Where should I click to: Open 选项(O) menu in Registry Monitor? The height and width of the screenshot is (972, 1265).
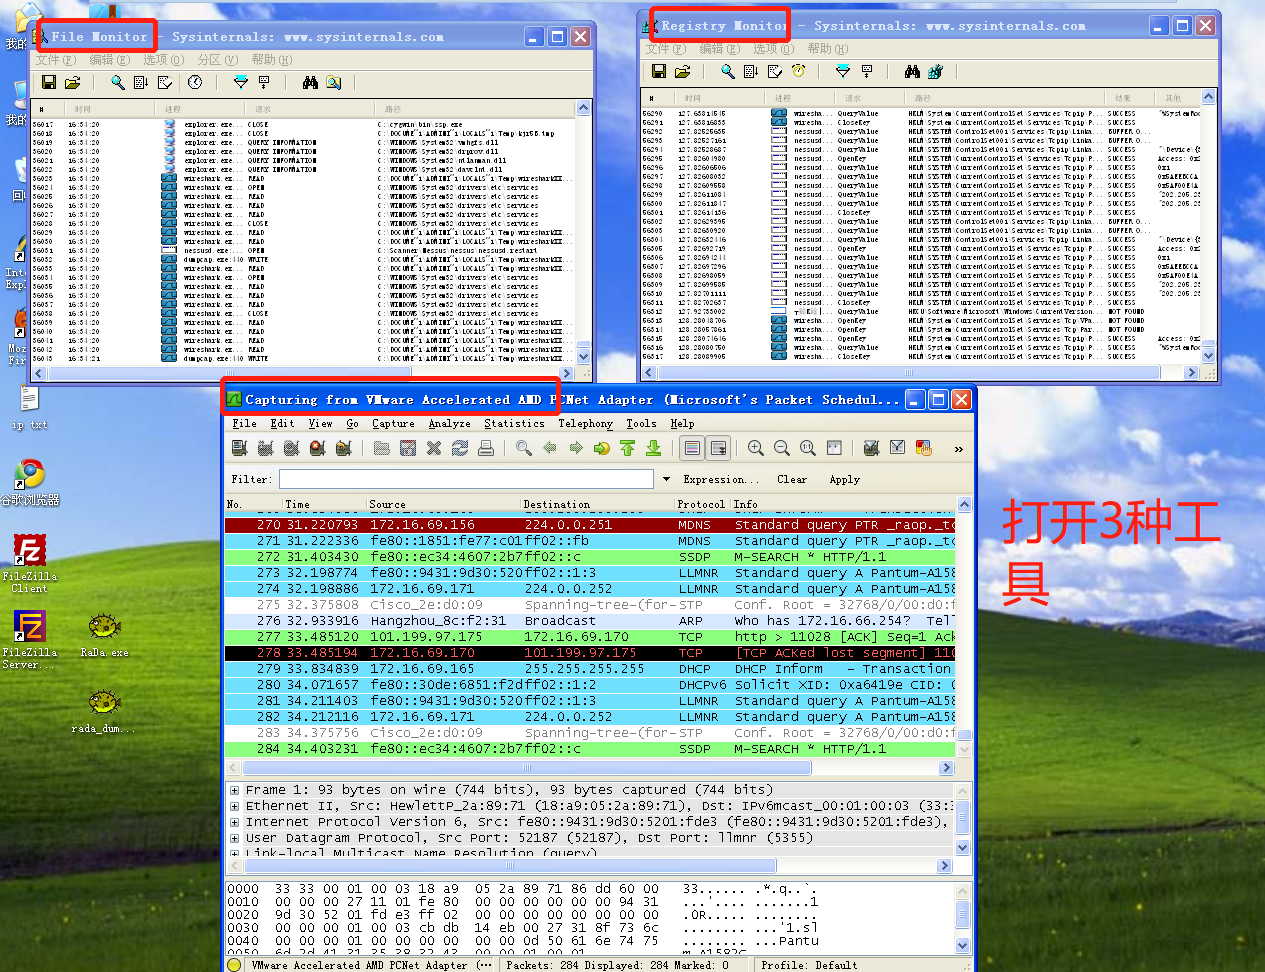click(x=773, y=48)
